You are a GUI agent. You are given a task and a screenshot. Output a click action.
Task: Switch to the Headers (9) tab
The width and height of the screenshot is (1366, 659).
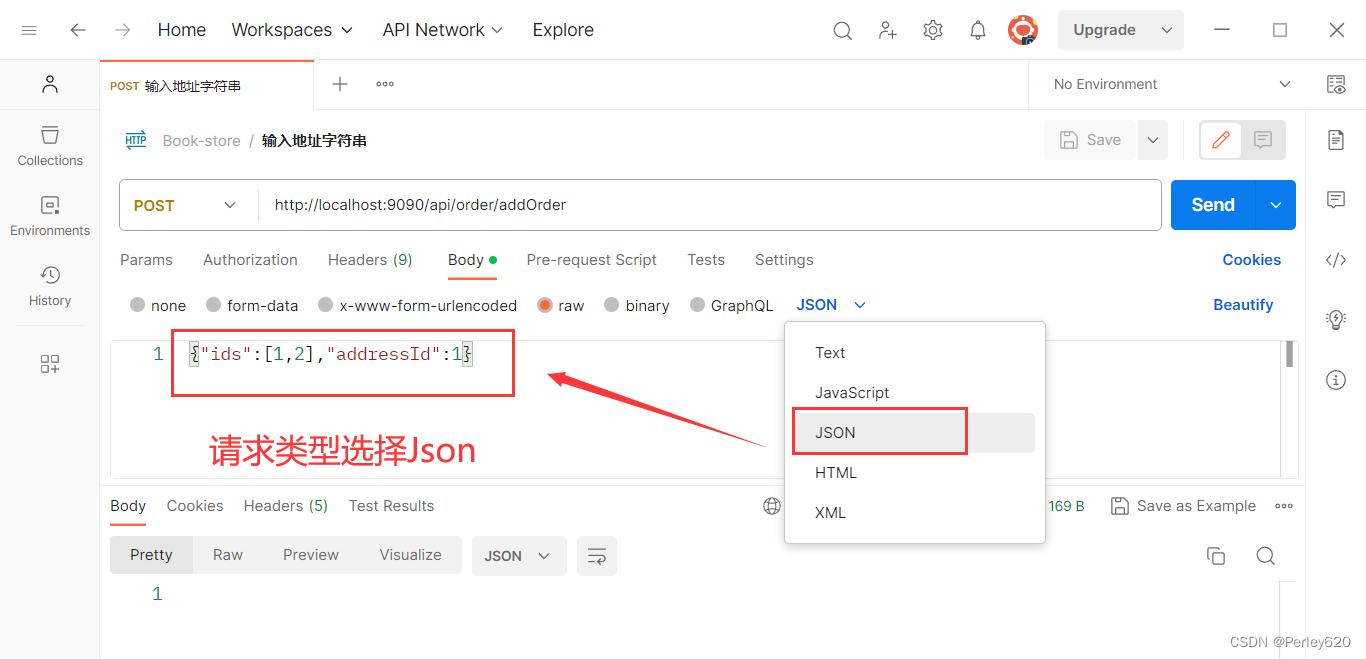(370, 260)
